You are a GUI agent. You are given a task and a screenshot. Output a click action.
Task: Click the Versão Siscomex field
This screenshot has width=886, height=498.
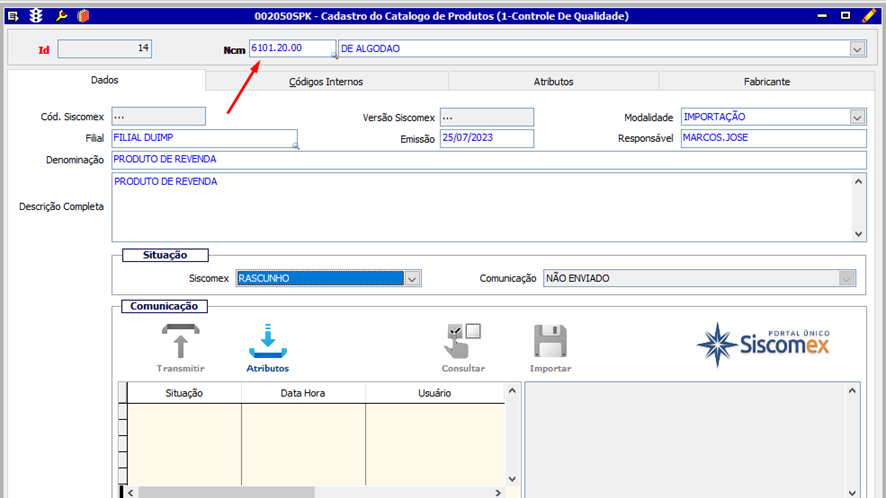[487, 117]
